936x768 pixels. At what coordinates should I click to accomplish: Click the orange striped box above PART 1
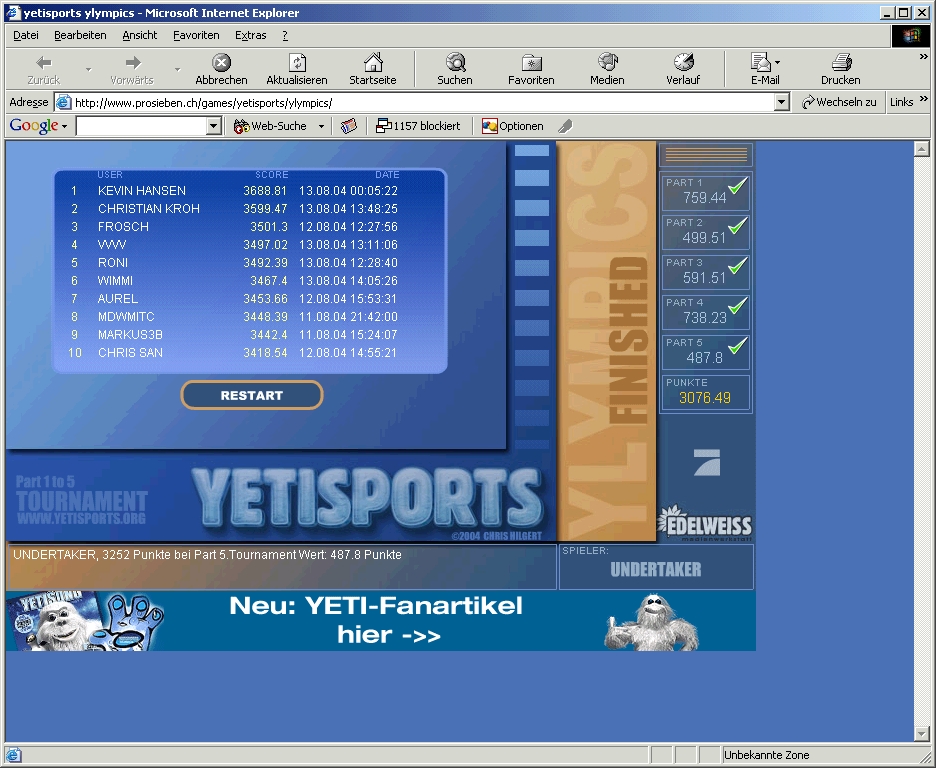[x=706, y=155]
